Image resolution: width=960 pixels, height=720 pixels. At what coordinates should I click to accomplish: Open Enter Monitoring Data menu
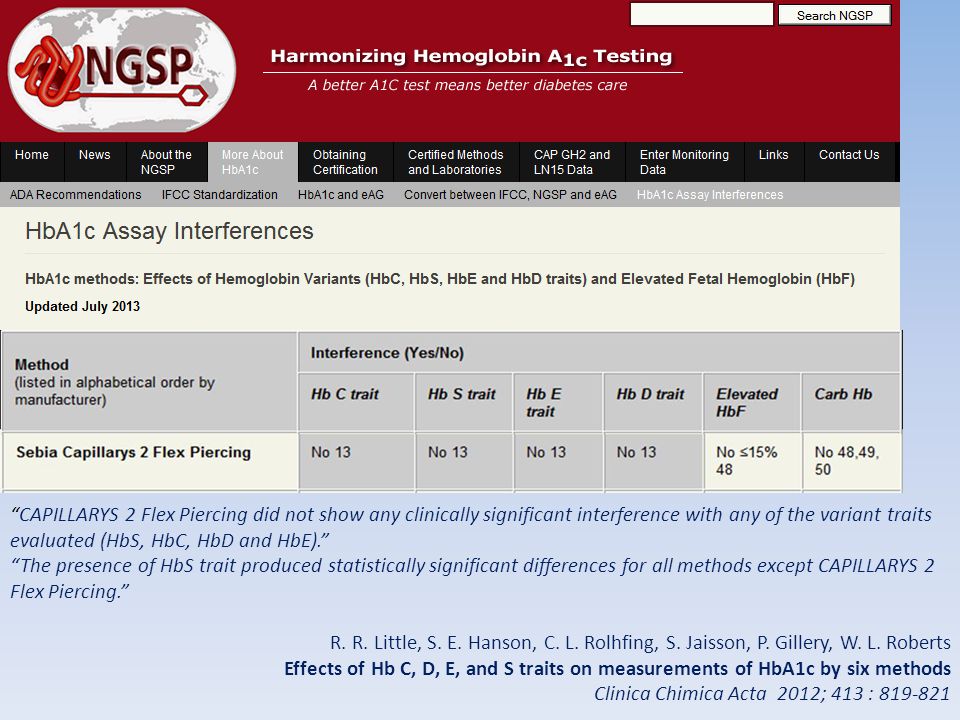pos(684,162)
